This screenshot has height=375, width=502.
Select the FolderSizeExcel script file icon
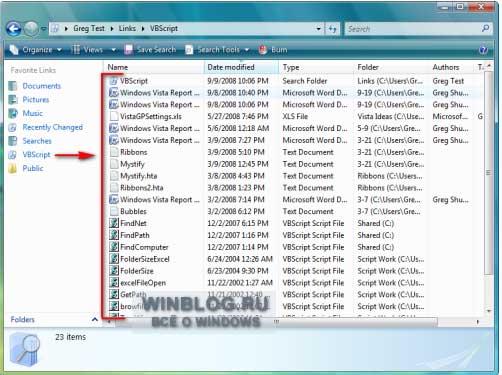click(114, 259)
